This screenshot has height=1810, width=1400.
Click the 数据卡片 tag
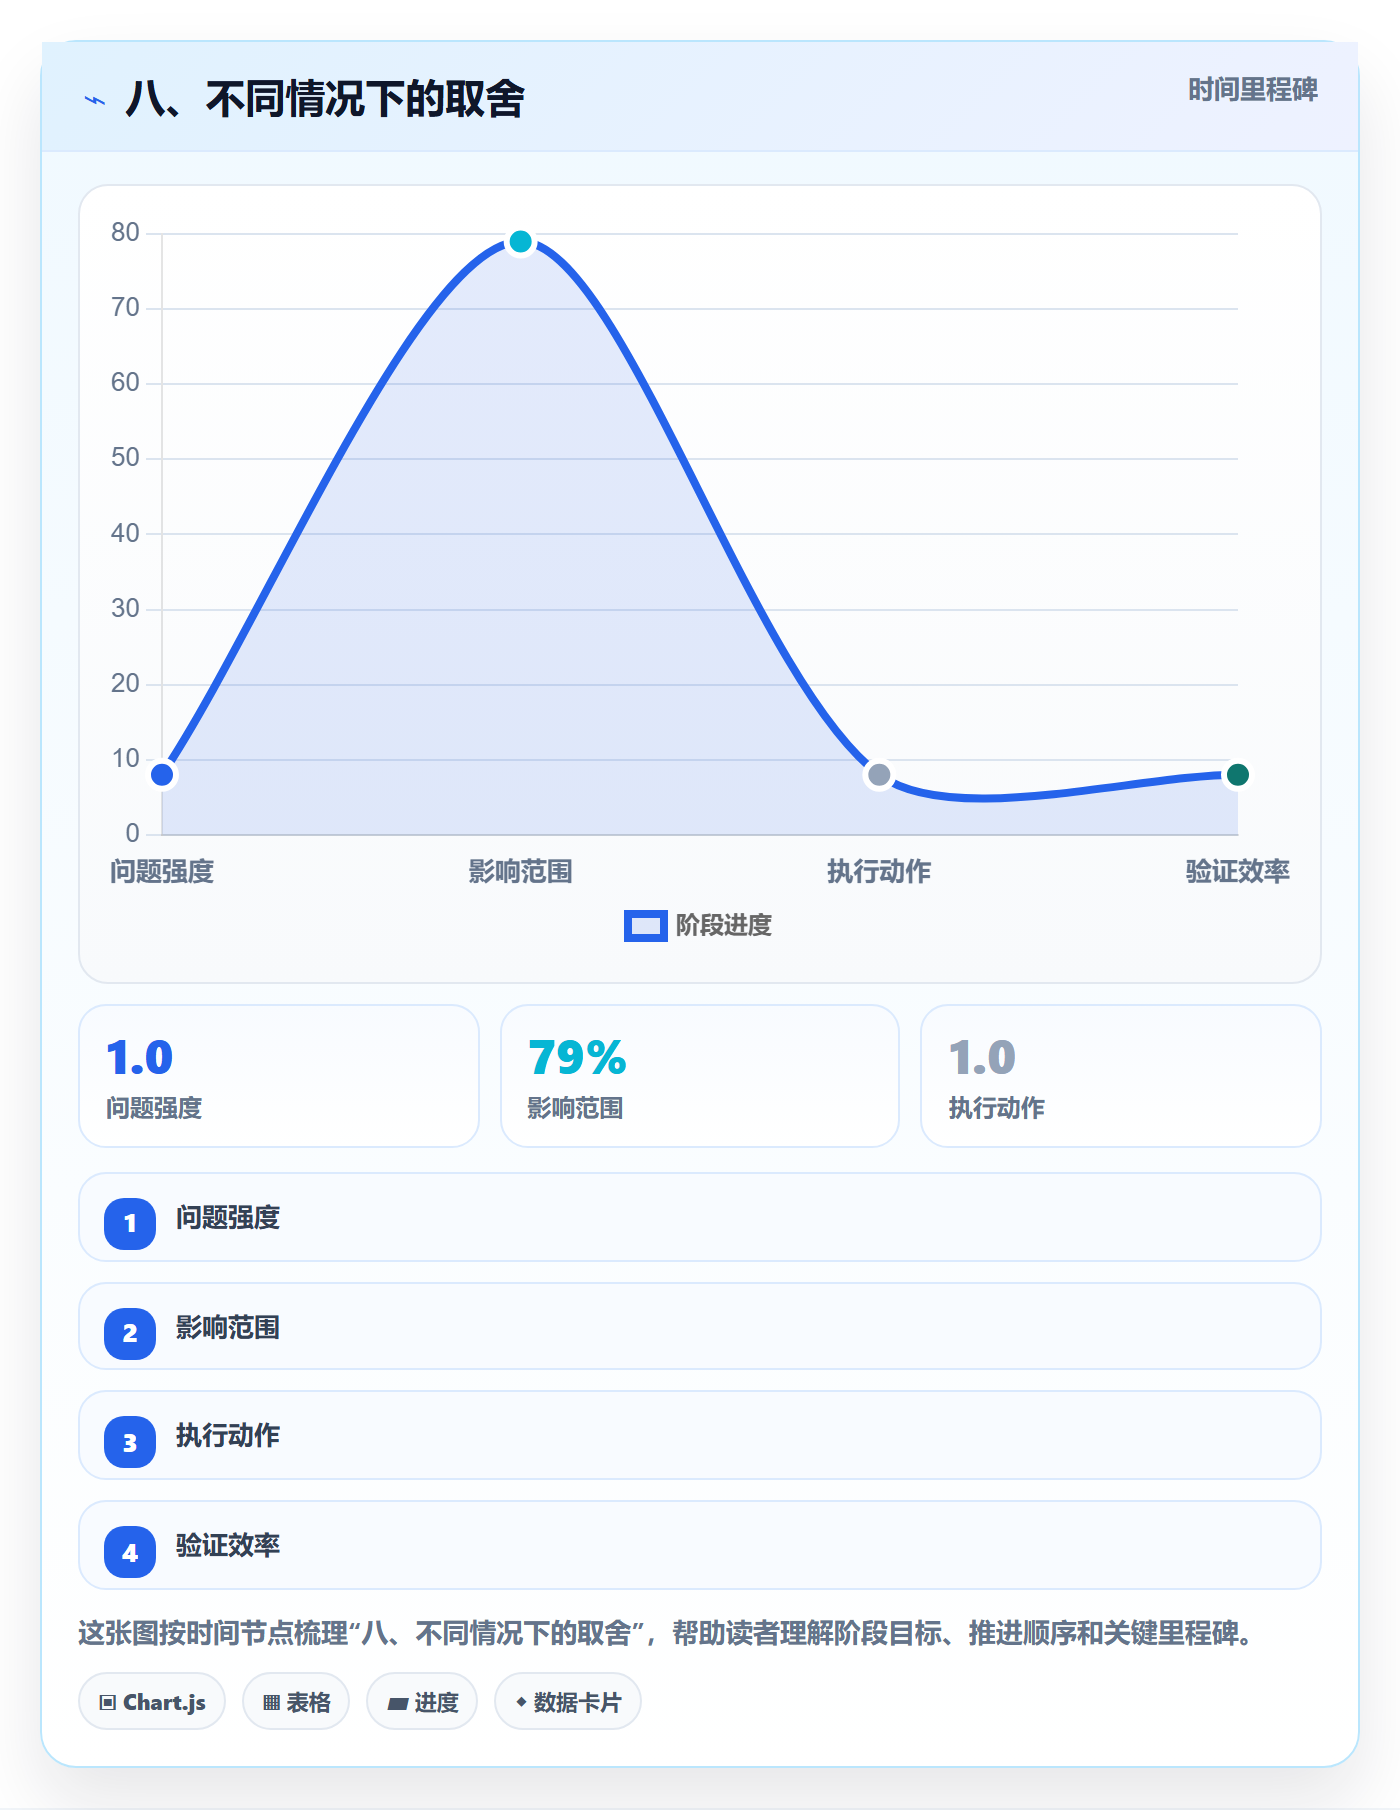click(568, 1702)
